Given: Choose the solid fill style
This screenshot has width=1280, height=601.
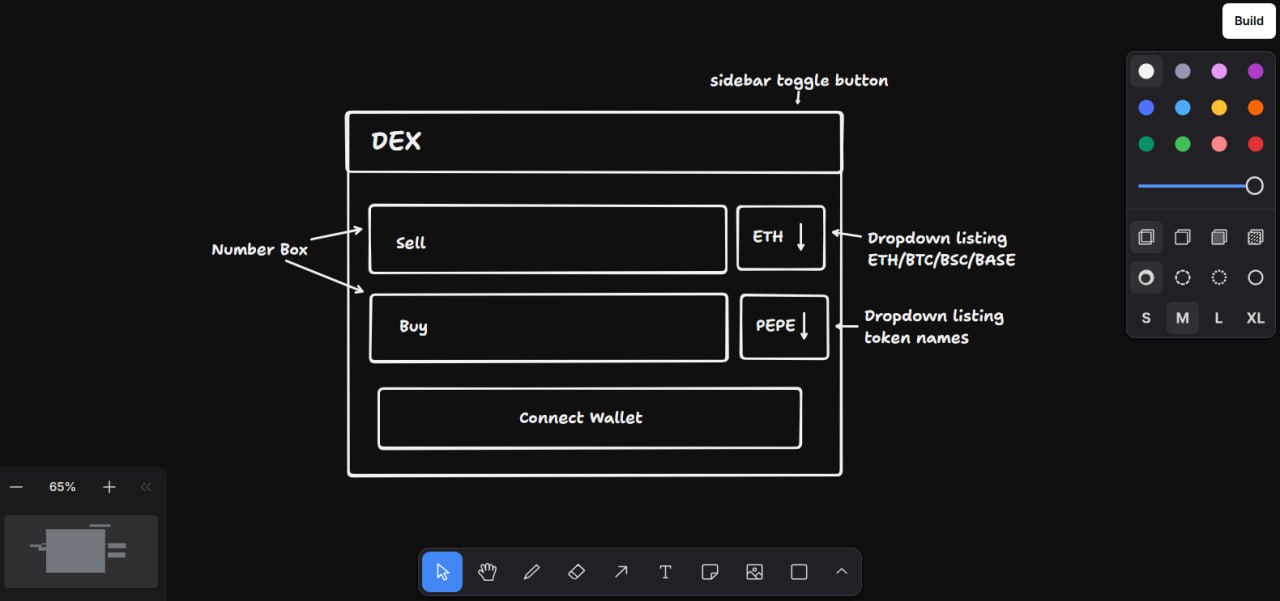Looking at the screenshot, I should tap(1219, 238).
